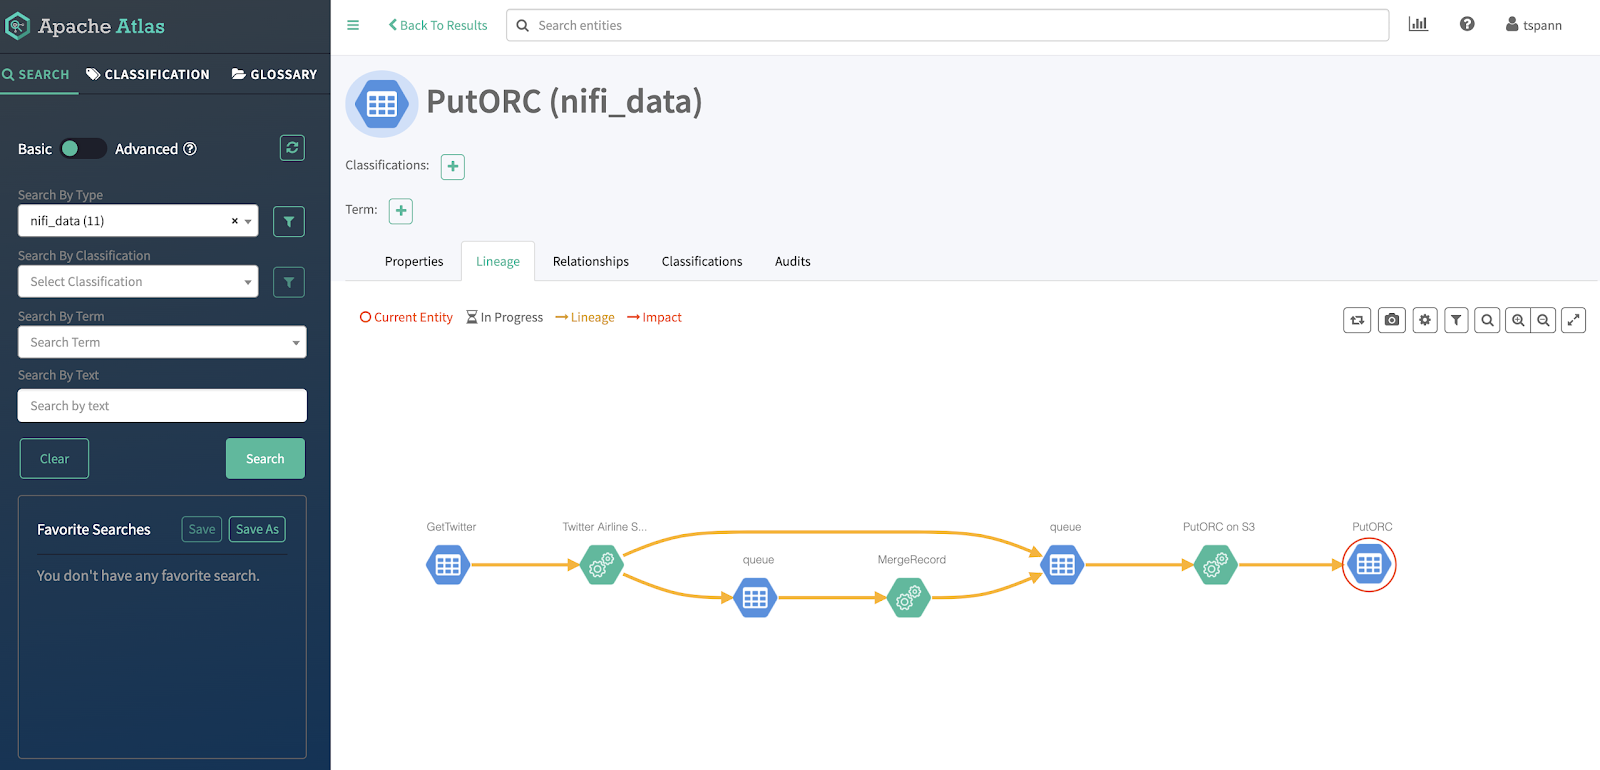The width and height of the screenshot is (1600, 770).
Task: Open the Lineage tab
Action: (x=498, y=261)
